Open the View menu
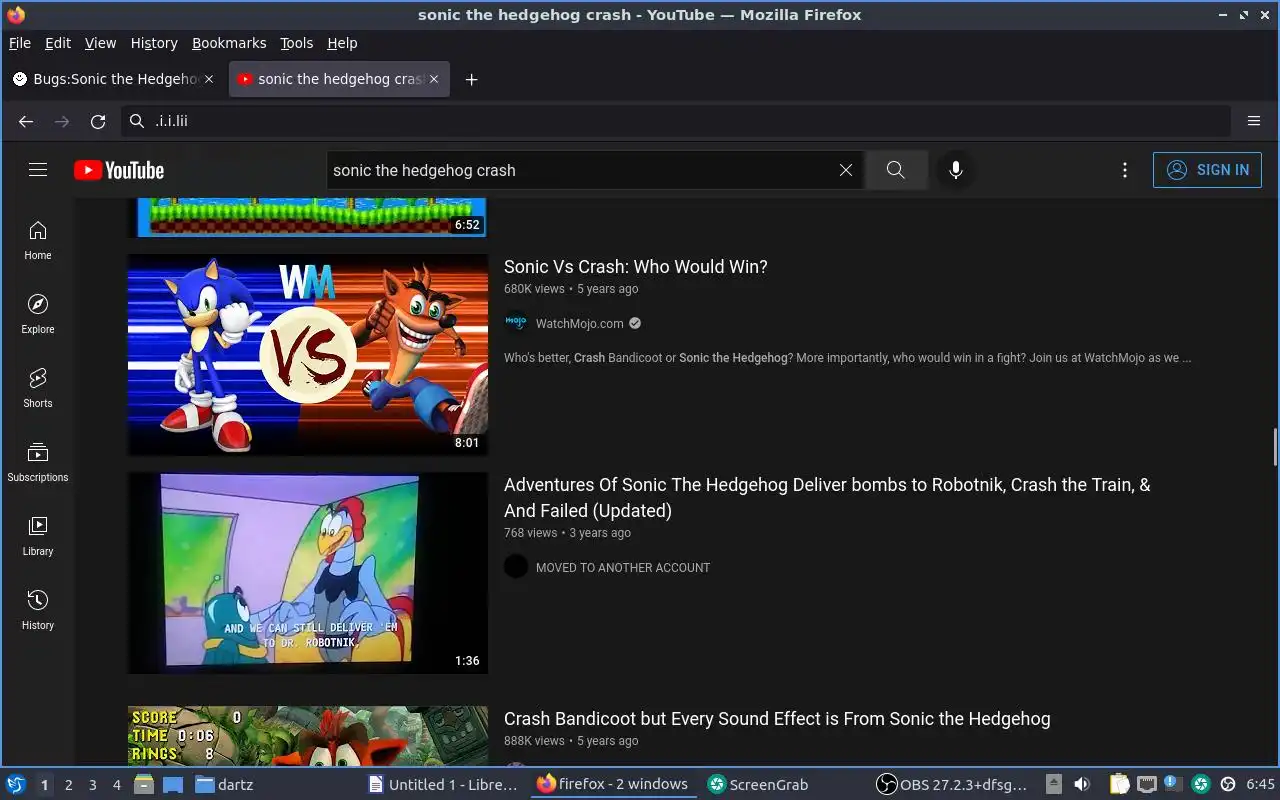Viewport: 1280px width, 800px height. tap(100, 43)
